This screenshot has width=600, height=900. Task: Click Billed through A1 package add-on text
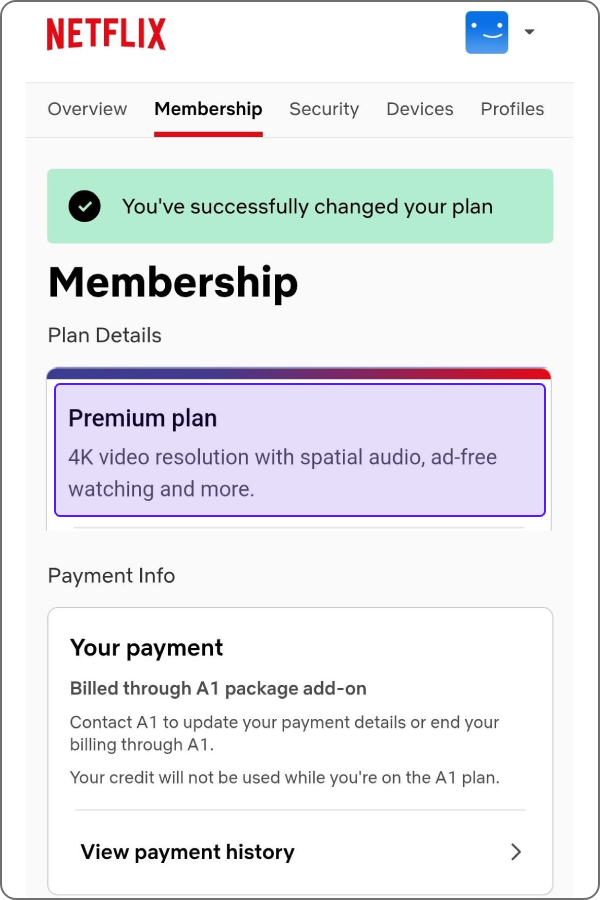pyautogui.click(x=218, y=688)
